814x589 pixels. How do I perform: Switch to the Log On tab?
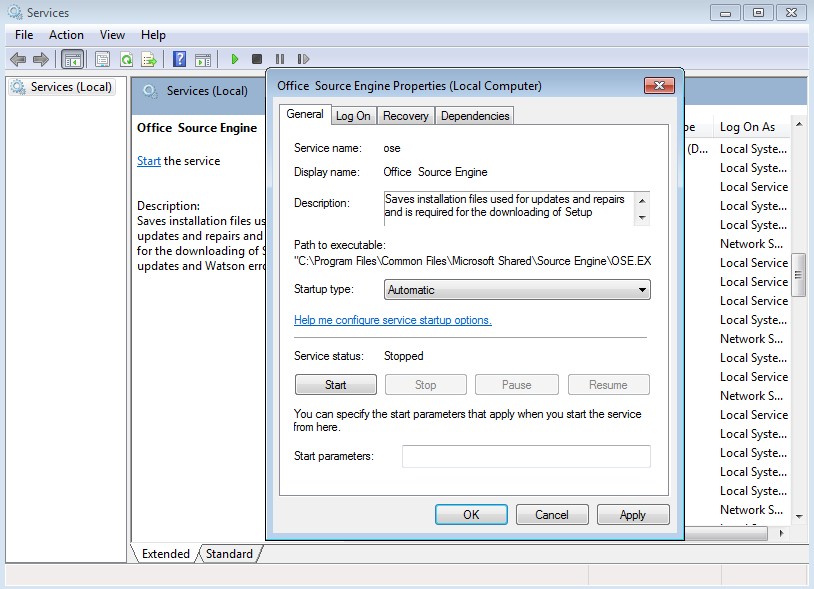pos(353,116)
